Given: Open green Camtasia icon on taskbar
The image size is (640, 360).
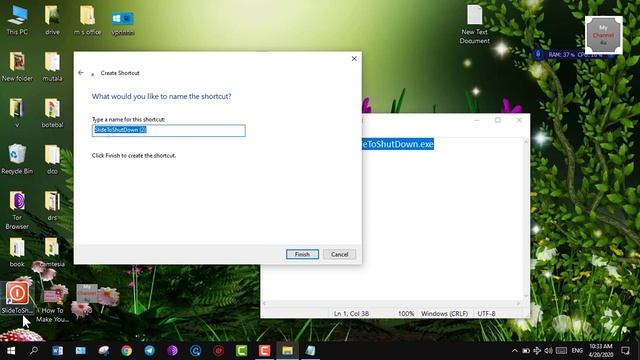Looking at the screenshot, I should pyautogui.click(x=242, y=351).
